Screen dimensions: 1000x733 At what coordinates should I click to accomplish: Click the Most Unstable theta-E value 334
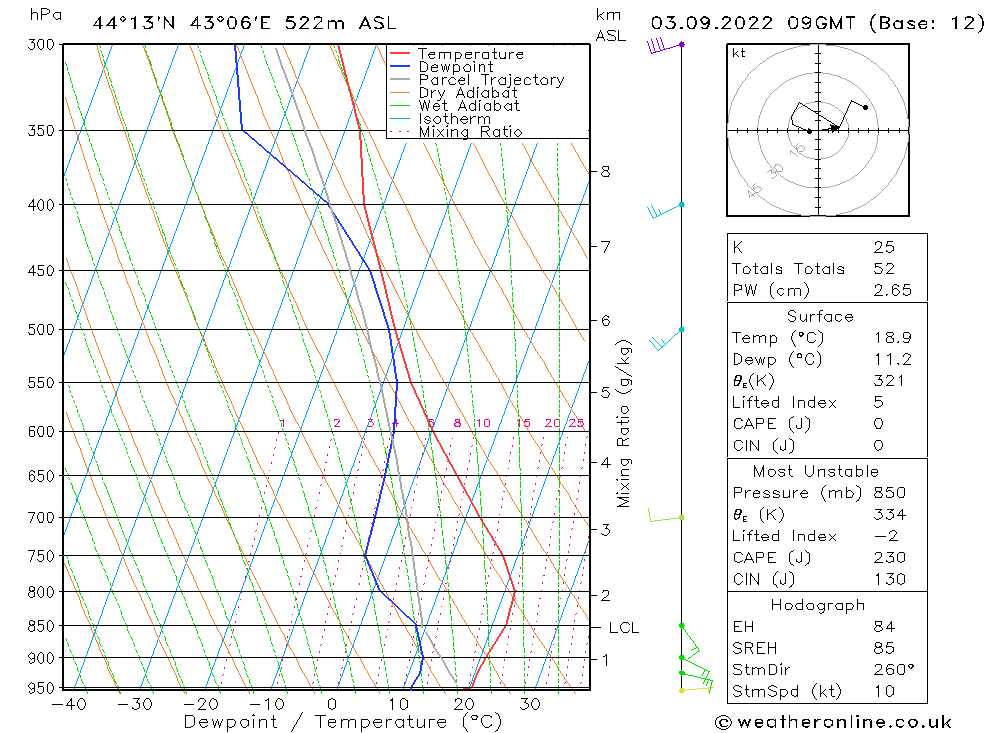889,514
